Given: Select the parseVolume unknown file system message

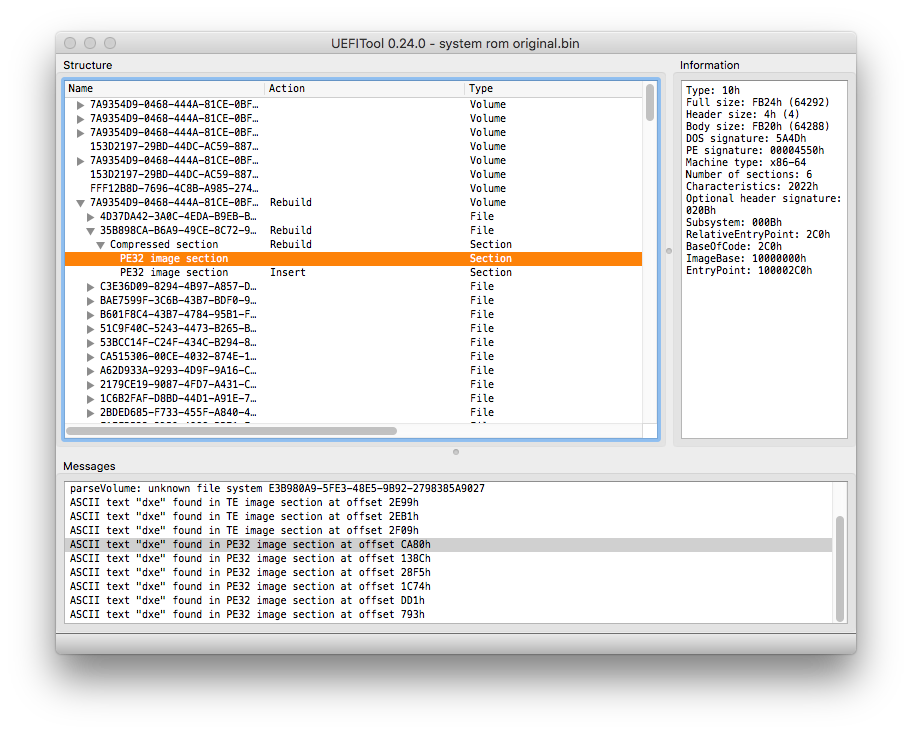Looking at the screenshot, I should coord(448,489).
